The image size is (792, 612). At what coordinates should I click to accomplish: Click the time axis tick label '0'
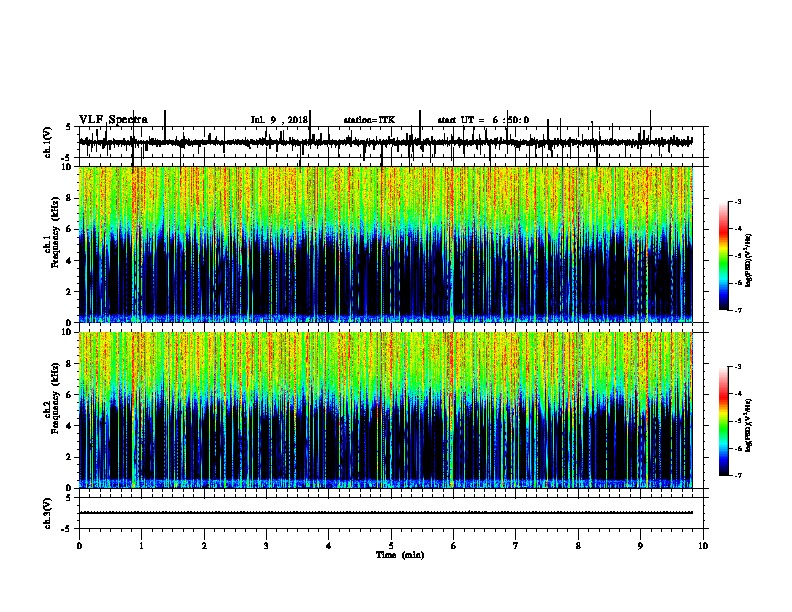(x=79, y=546)
